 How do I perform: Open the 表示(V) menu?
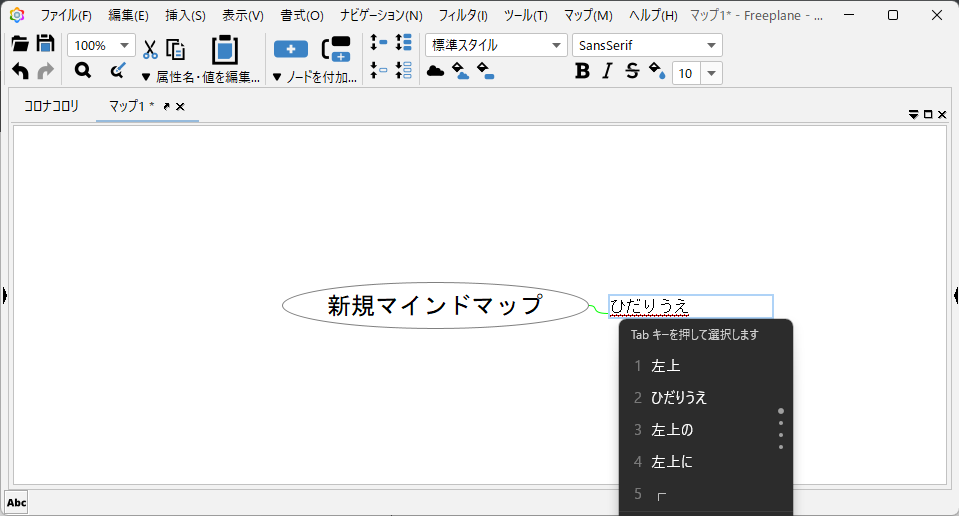(243, 15)
